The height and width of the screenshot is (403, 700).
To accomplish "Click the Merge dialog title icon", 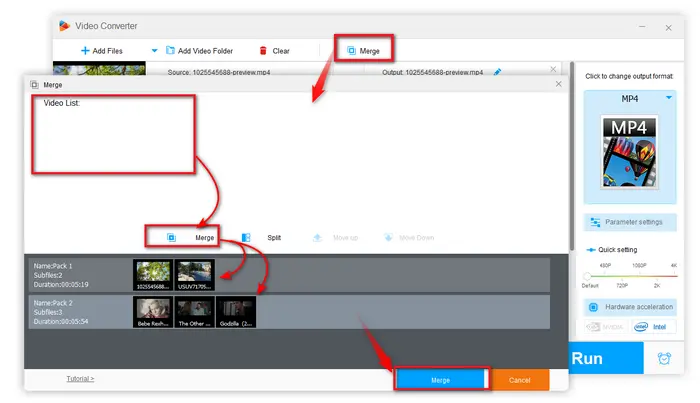I will (34, 85).
